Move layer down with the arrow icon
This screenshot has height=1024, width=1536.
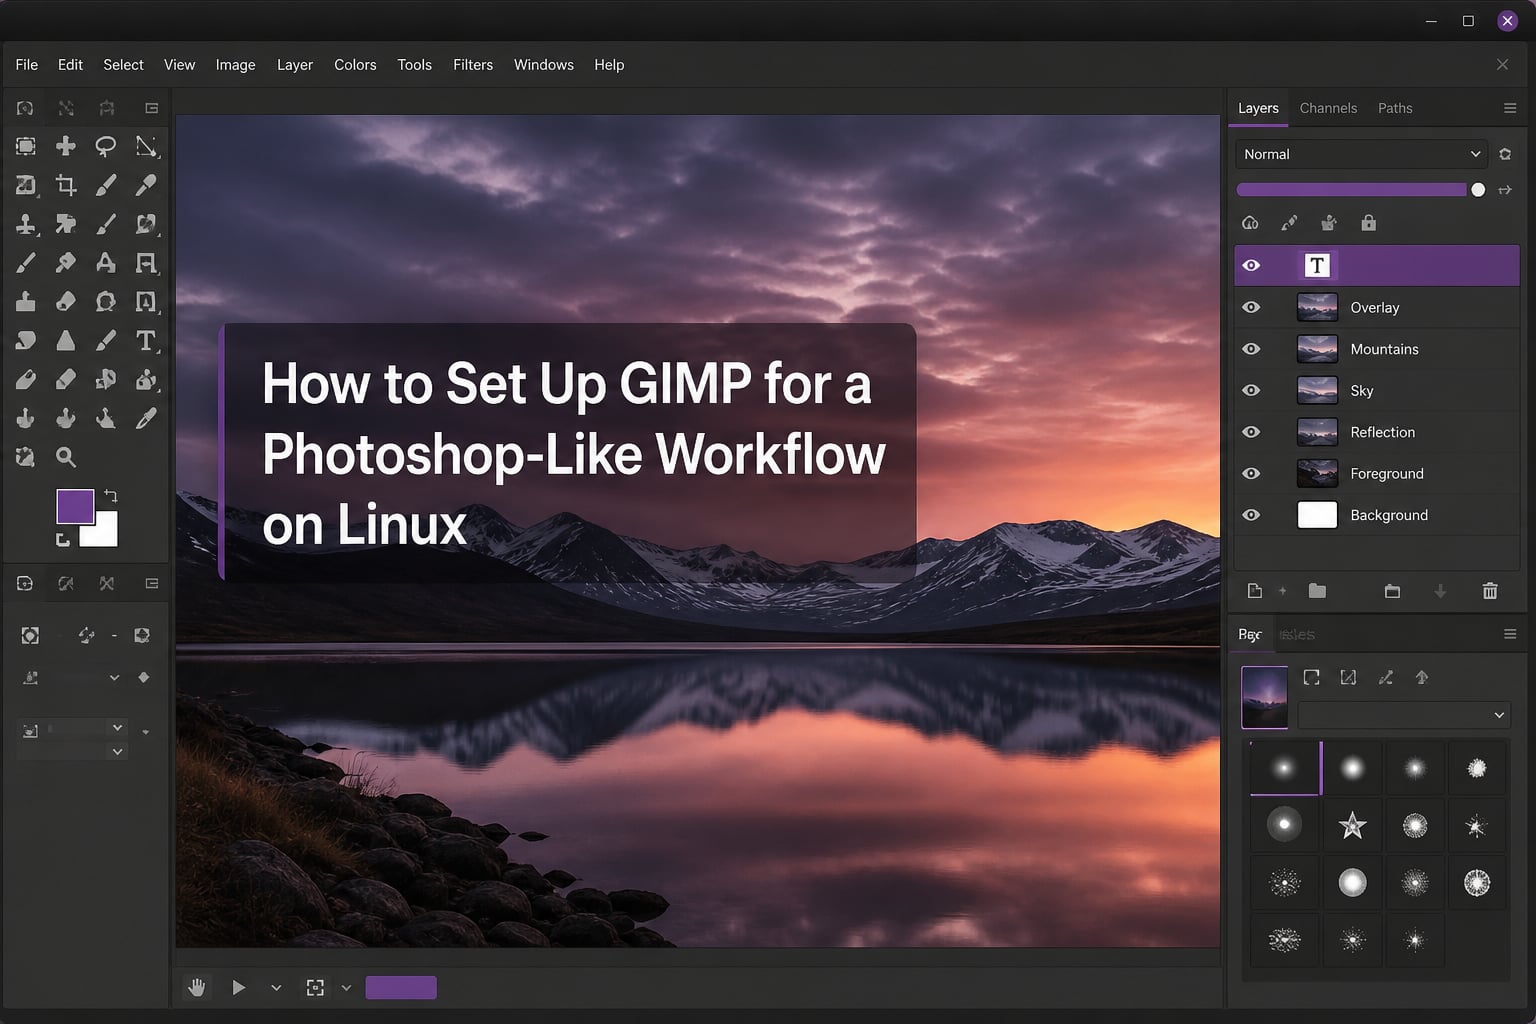1440,591
